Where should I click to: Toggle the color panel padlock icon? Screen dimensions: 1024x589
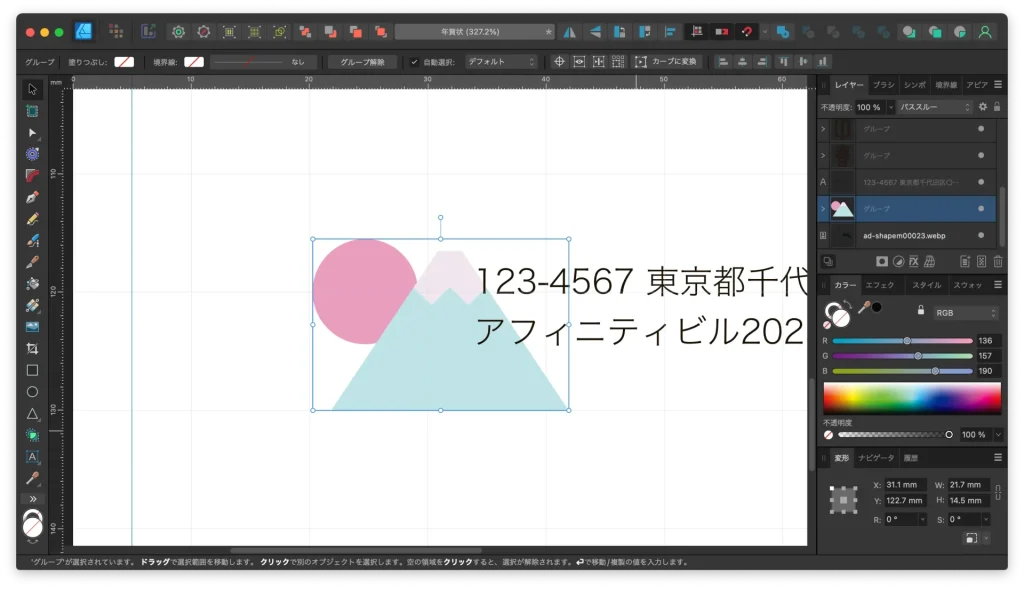(921, 310)
